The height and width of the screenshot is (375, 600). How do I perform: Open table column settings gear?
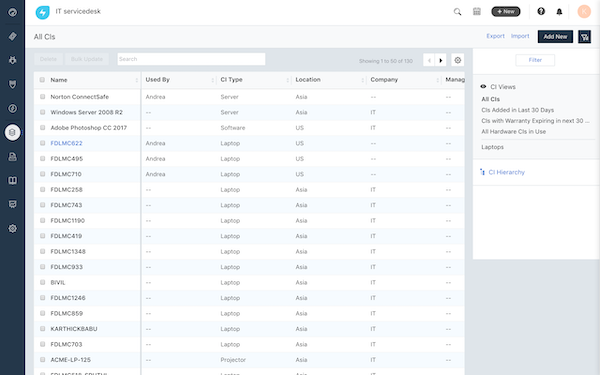point(458,60)
